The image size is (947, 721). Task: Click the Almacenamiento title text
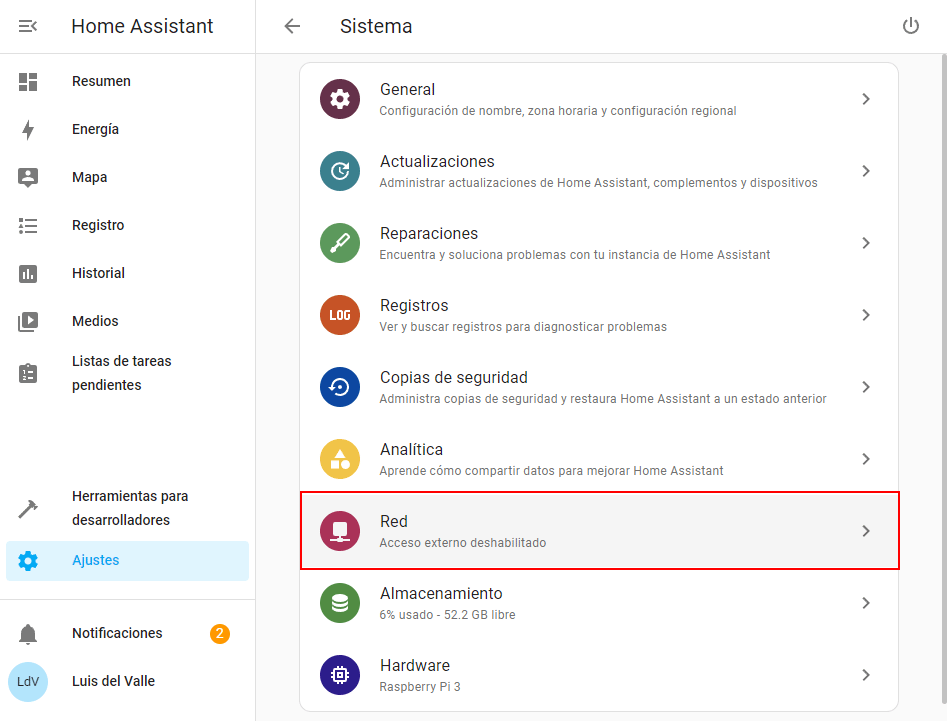pyautogui.click(x=441, y=594)
